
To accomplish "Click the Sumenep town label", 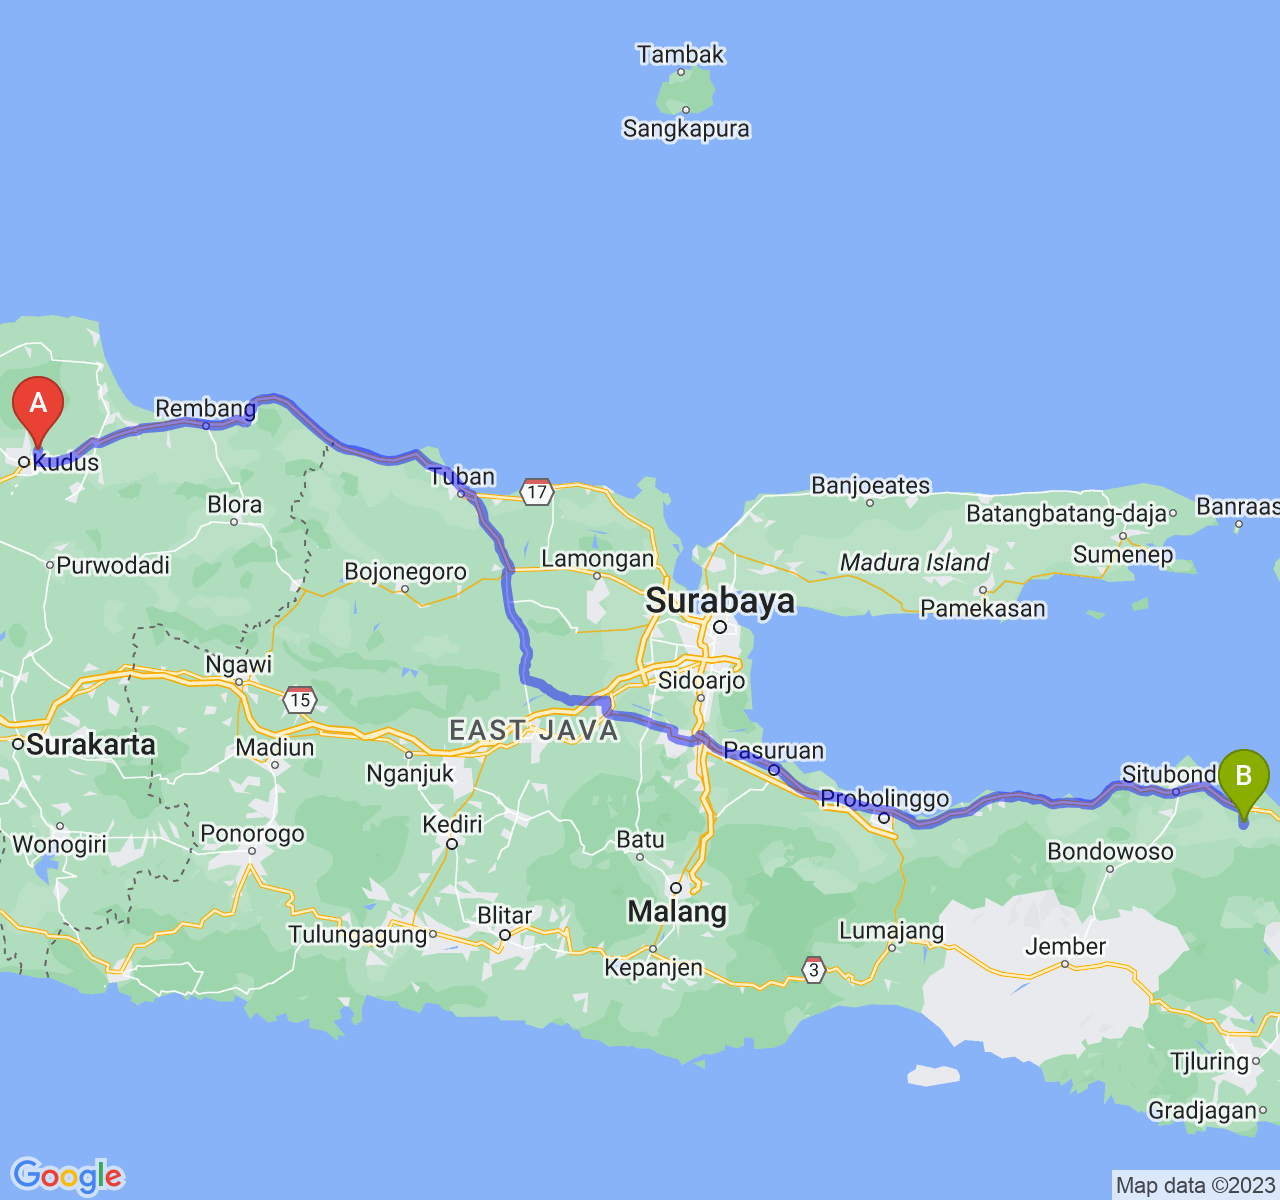I will 1123,555.
